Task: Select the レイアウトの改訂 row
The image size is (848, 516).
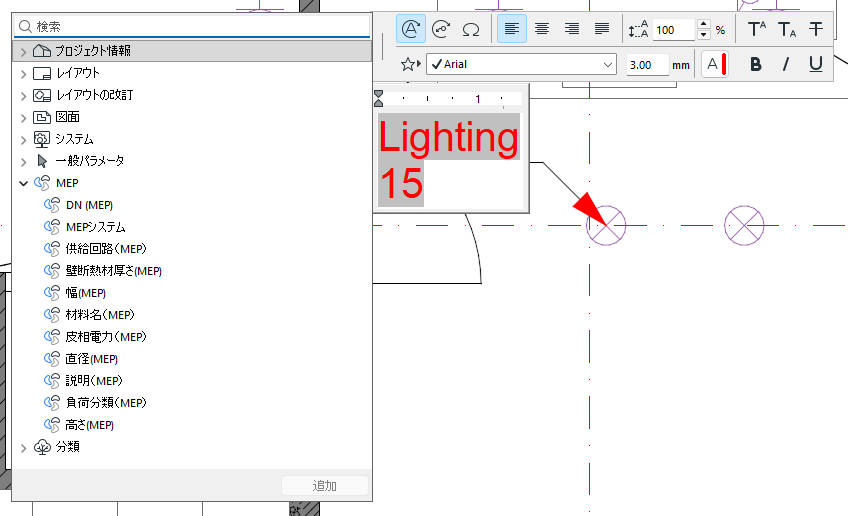Action: click(192, 95)
